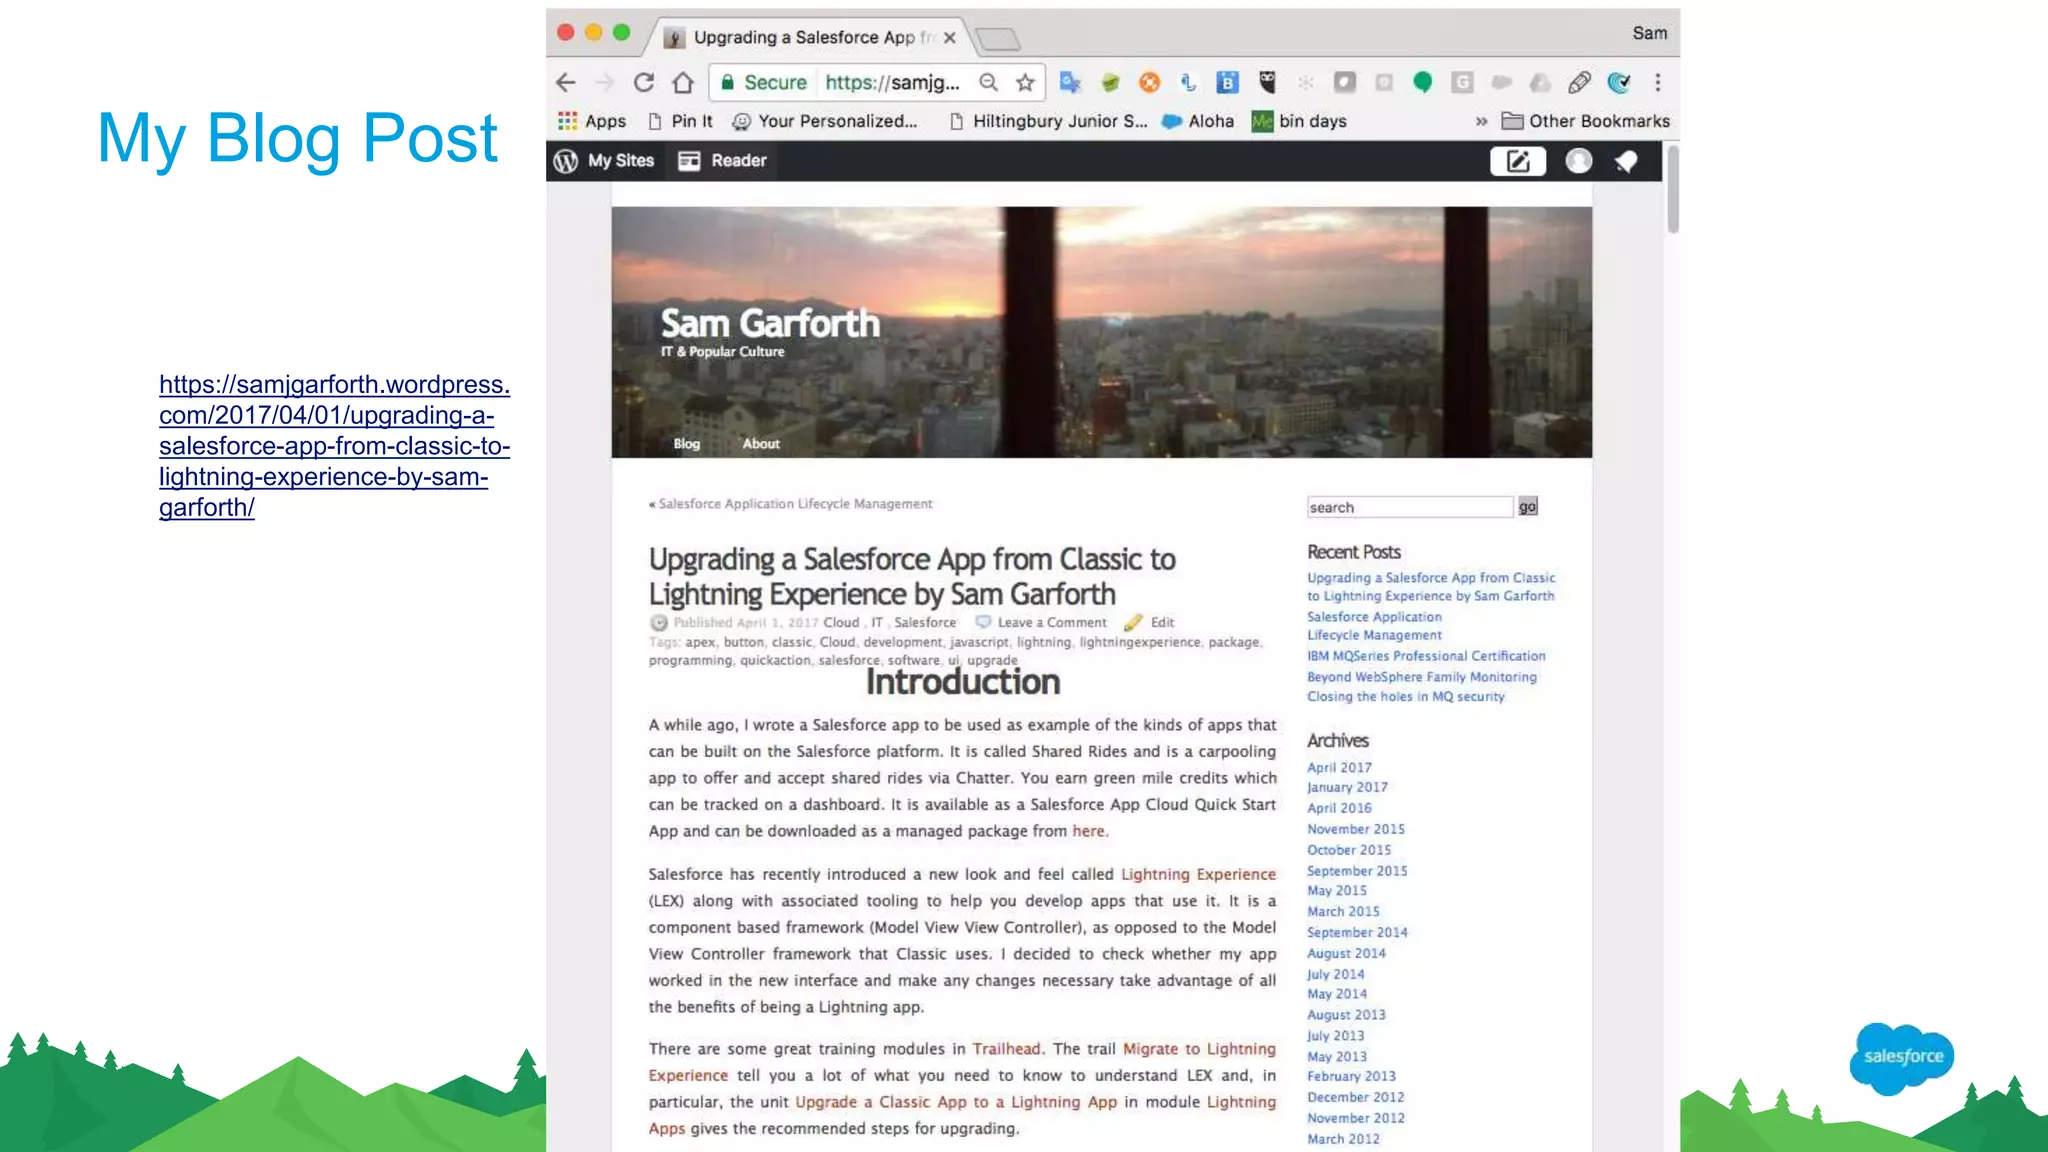
Task: Open Upgrade a Classic App to Lightning App link
Action: point(956,1102)
